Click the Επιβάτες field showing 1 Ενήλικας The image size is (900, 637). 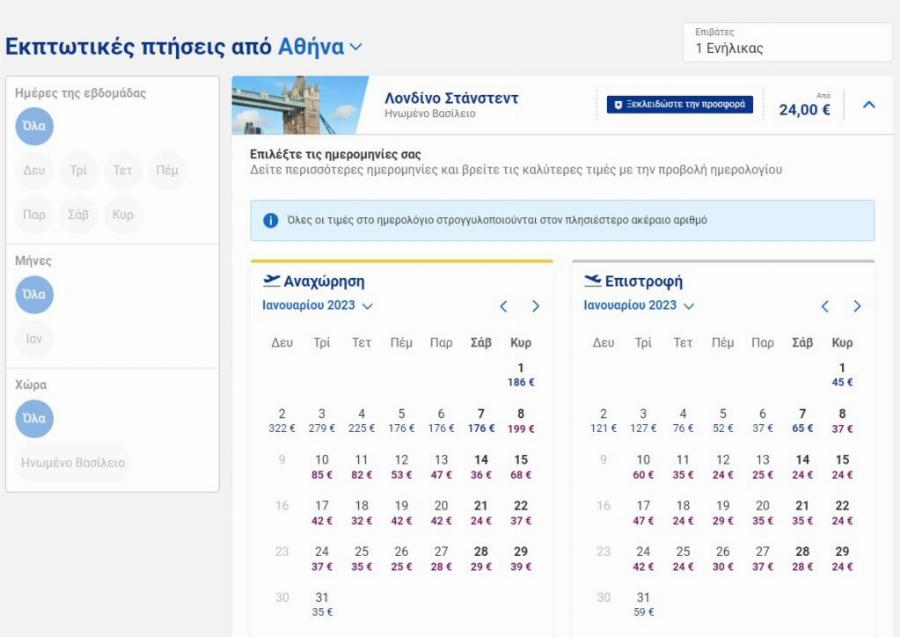pyautogui.click(x=787, y=42)
